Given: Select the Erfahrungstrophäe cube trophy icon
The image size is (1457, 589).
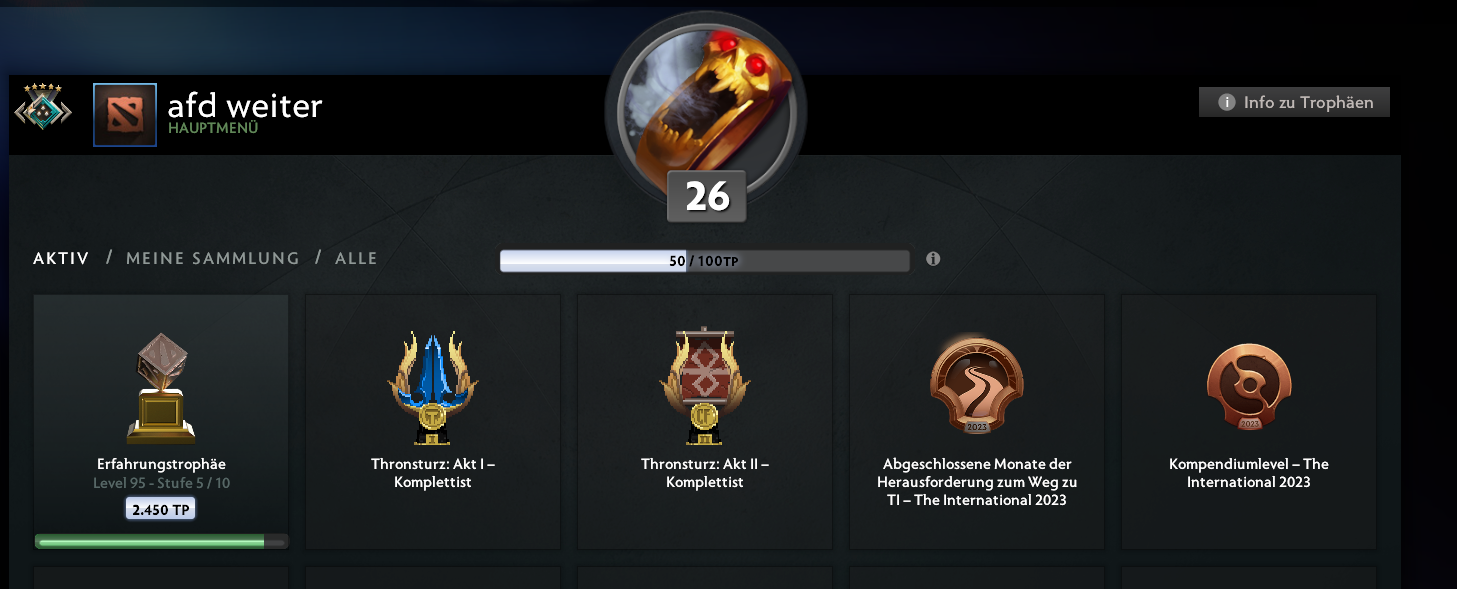Looking at the screenshot, I should 161,387.
